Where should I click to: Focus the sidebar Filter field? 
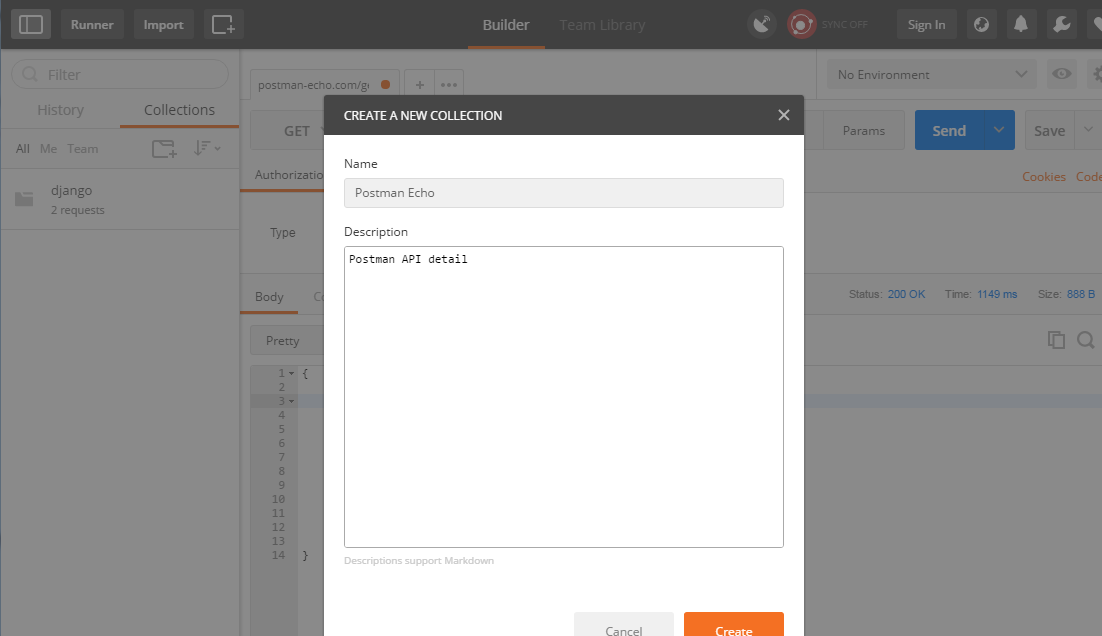pos(120,74)
